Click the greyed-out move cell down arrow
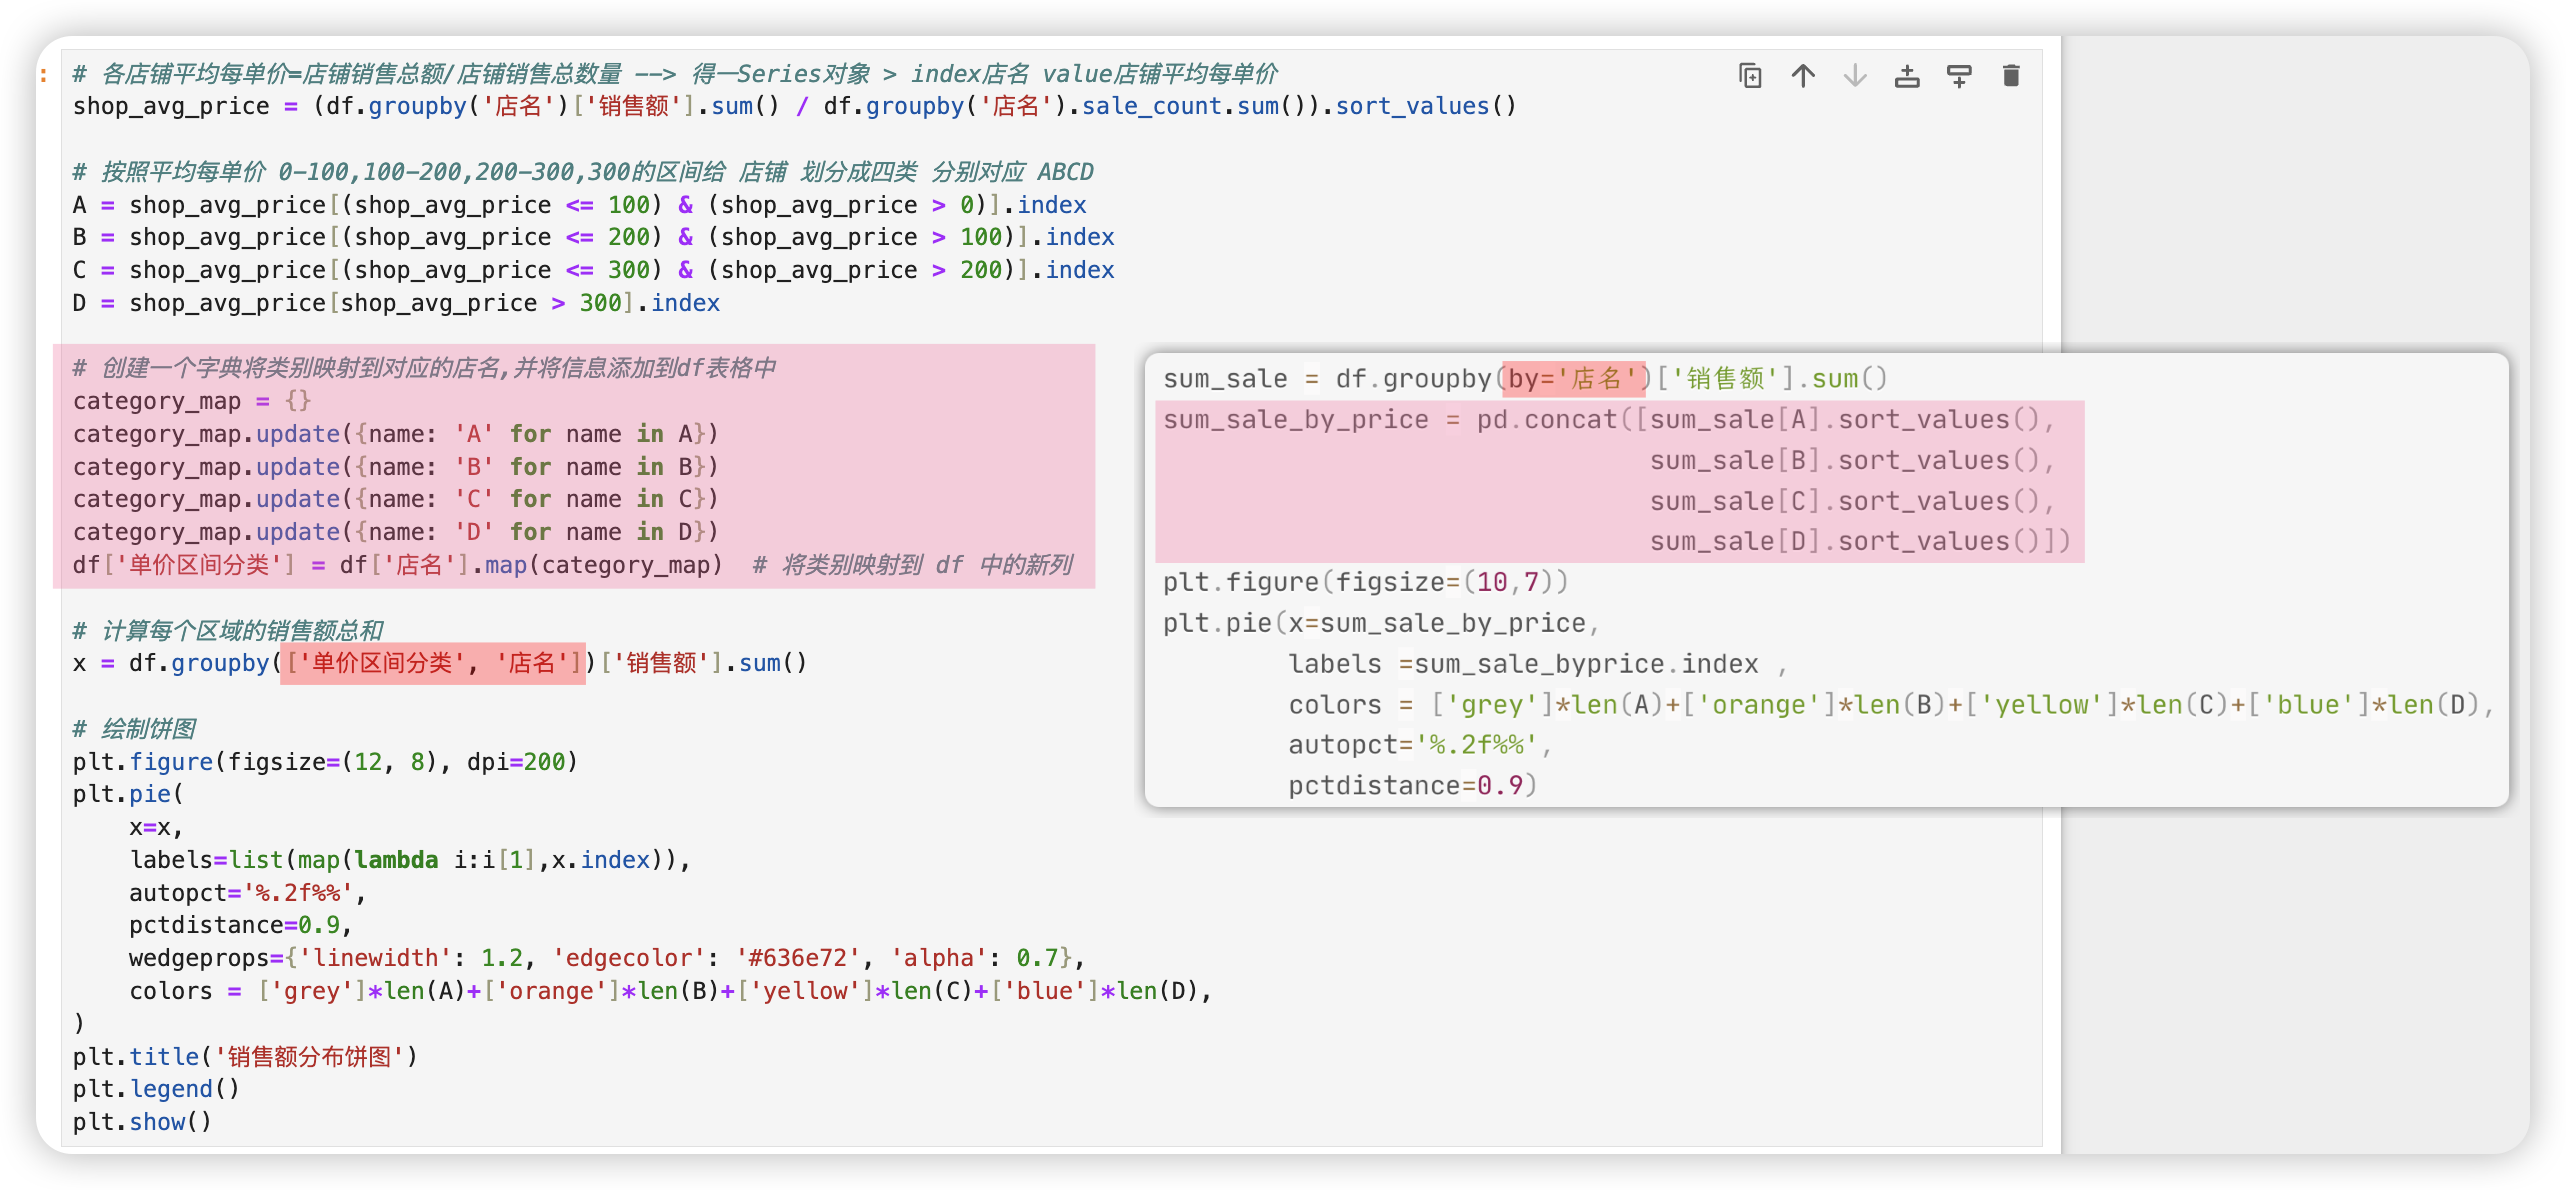Image resolution: width=2566 pixels, height=1190 pixels. pos(1854,76)
